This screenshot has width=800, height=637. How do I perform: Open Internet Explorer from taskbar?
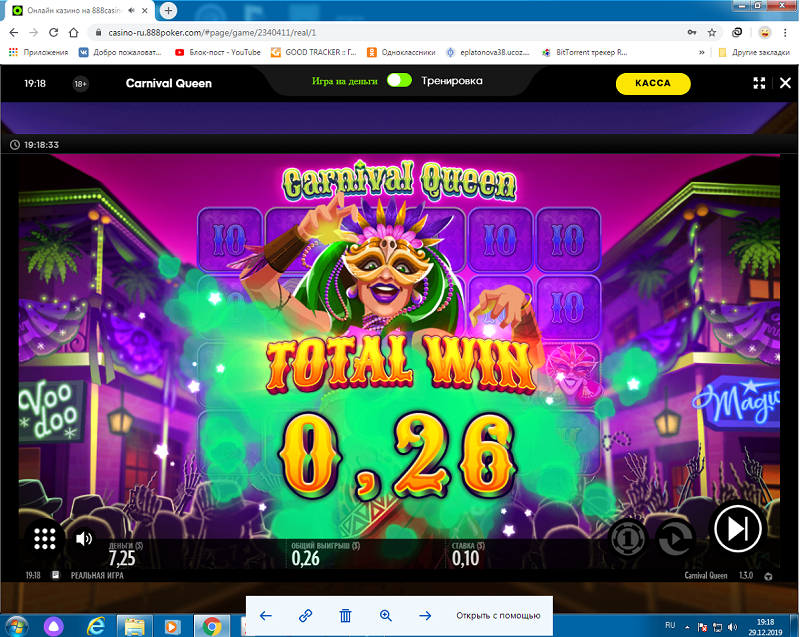96,626
